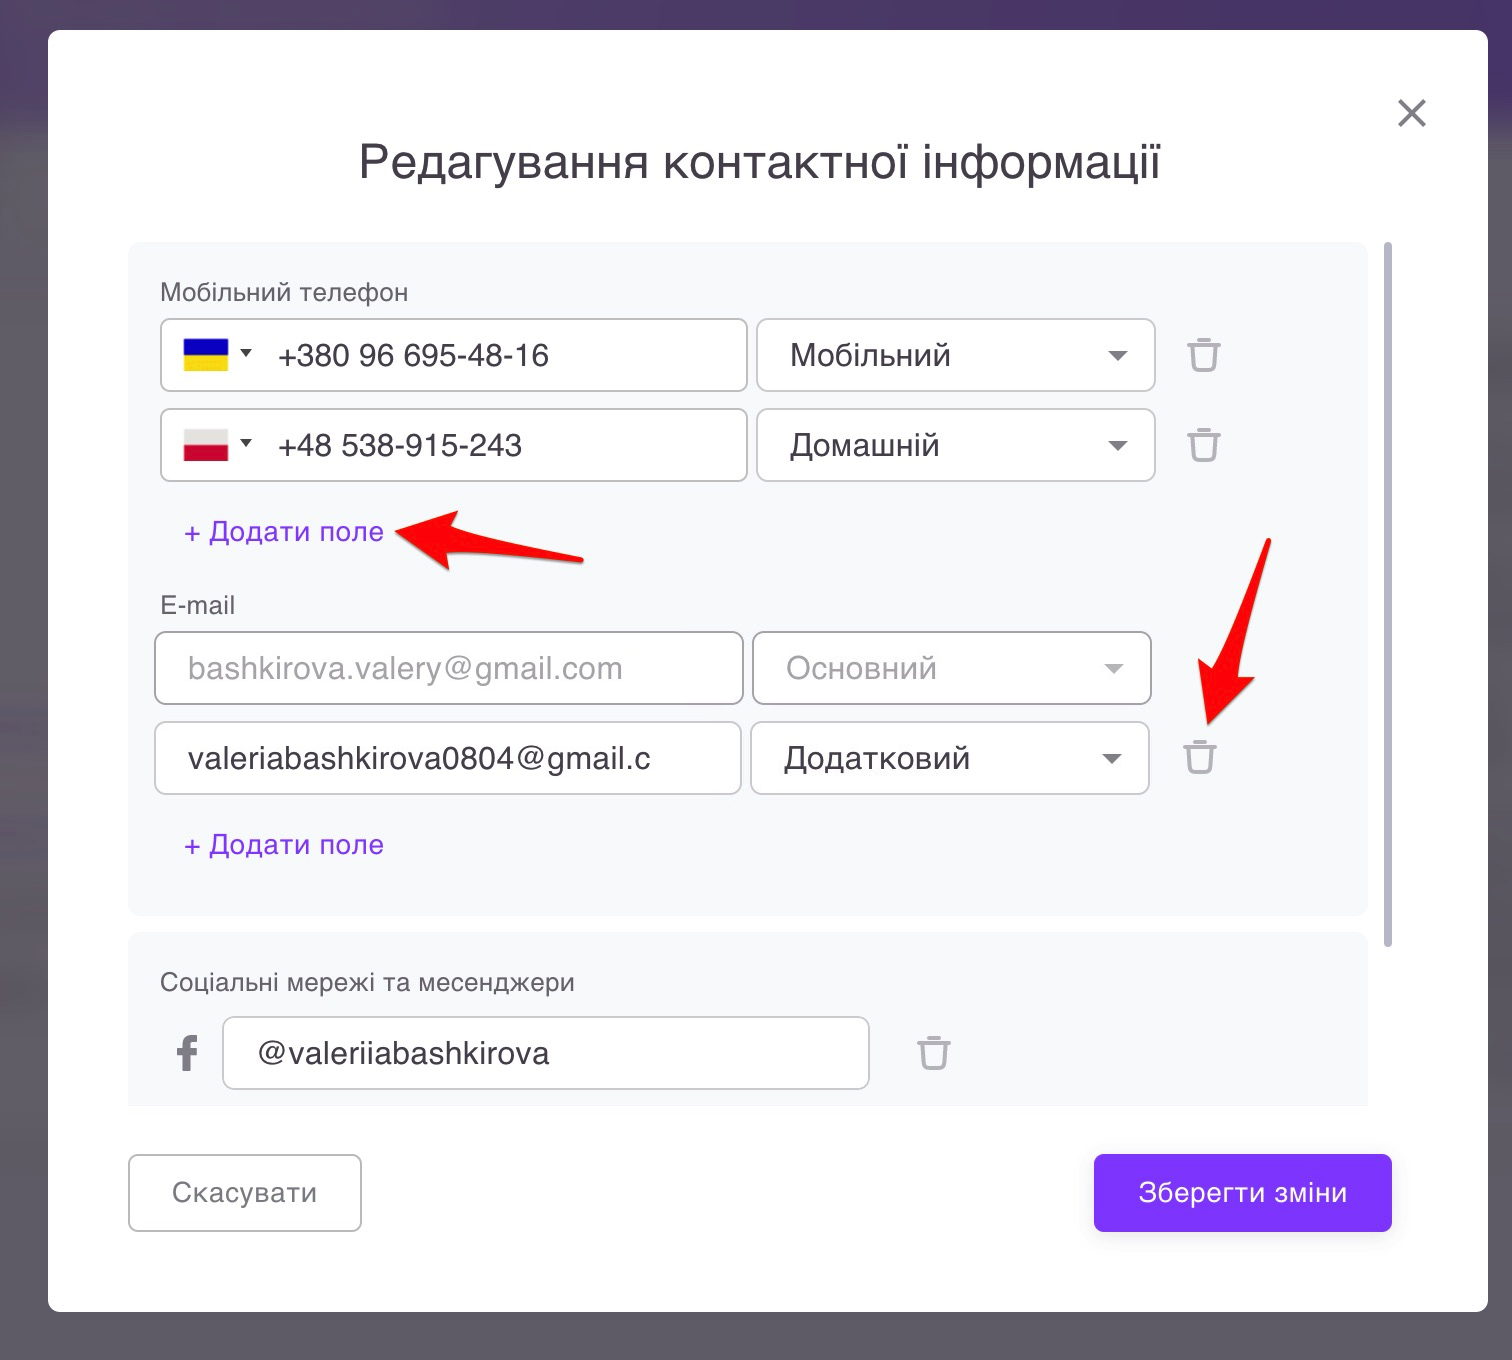Expand the Мобільний phone type dropdown
Screen dimensions: 1512x1360
[x=955, y=355]
